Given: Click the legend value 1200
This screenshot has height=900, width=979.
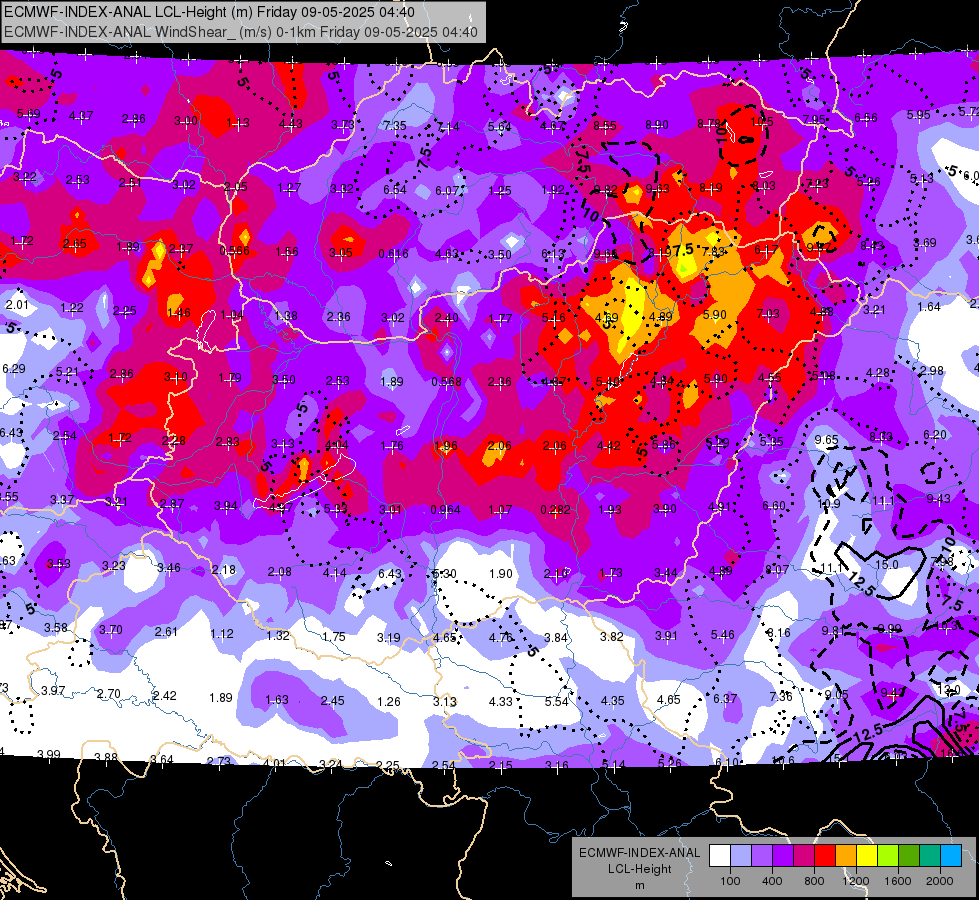Looking at the screenshot, I should [x=856, y=881].
